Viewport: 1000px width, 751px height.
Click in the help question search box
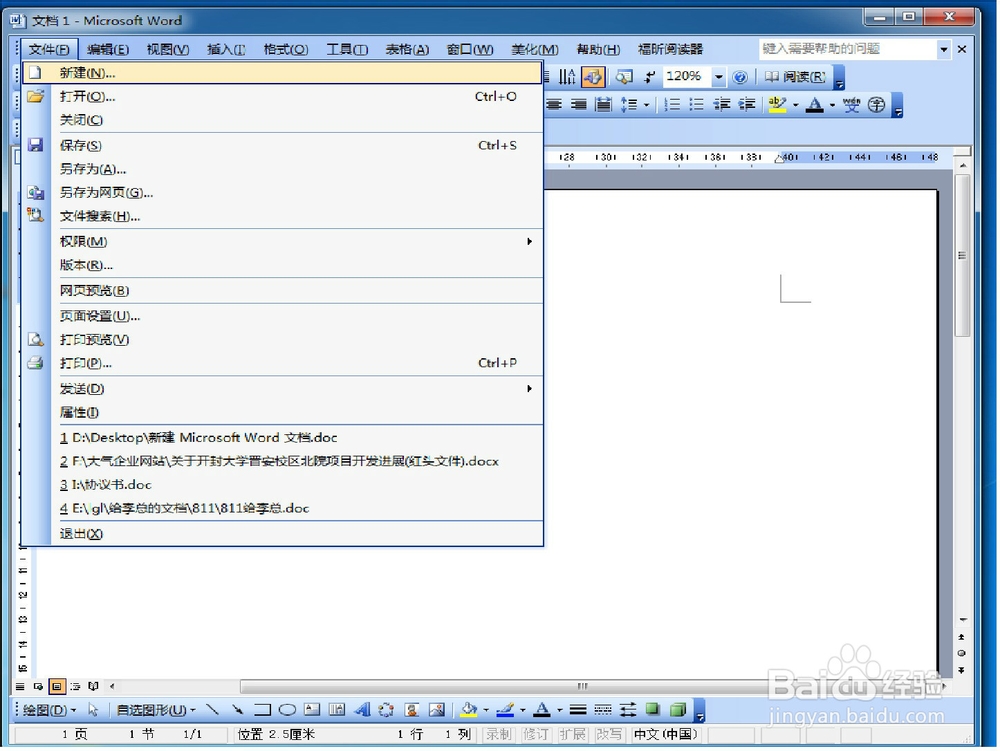pyautogui.click(x=847, y=48)
